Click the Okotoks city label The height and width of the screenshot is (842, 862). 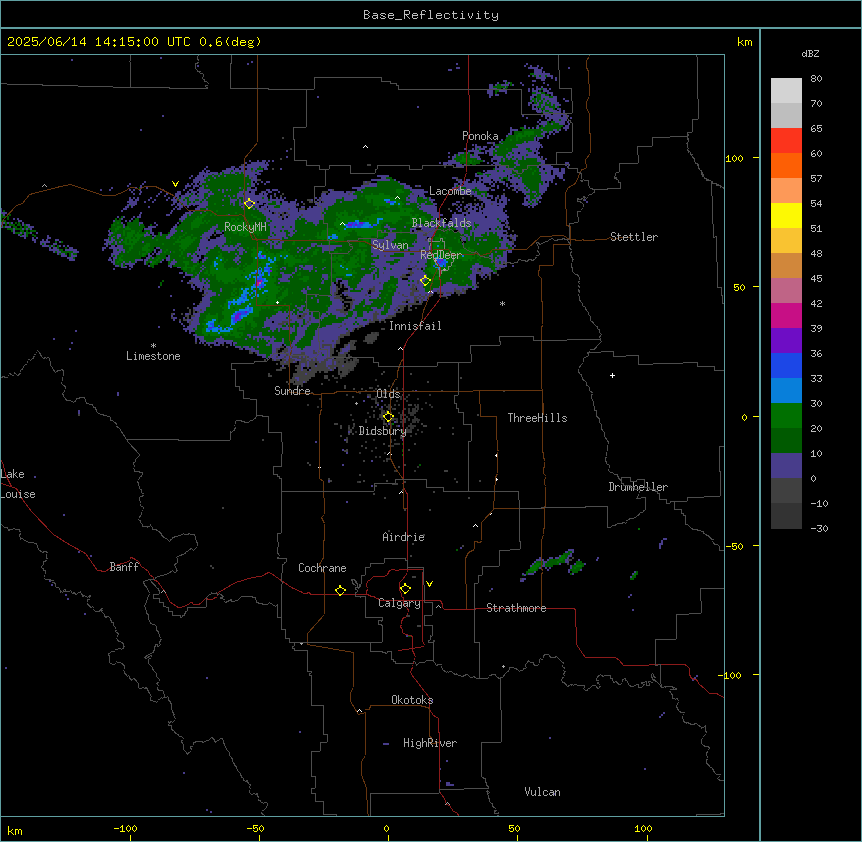pyautogui.click(x=412, y=700)
